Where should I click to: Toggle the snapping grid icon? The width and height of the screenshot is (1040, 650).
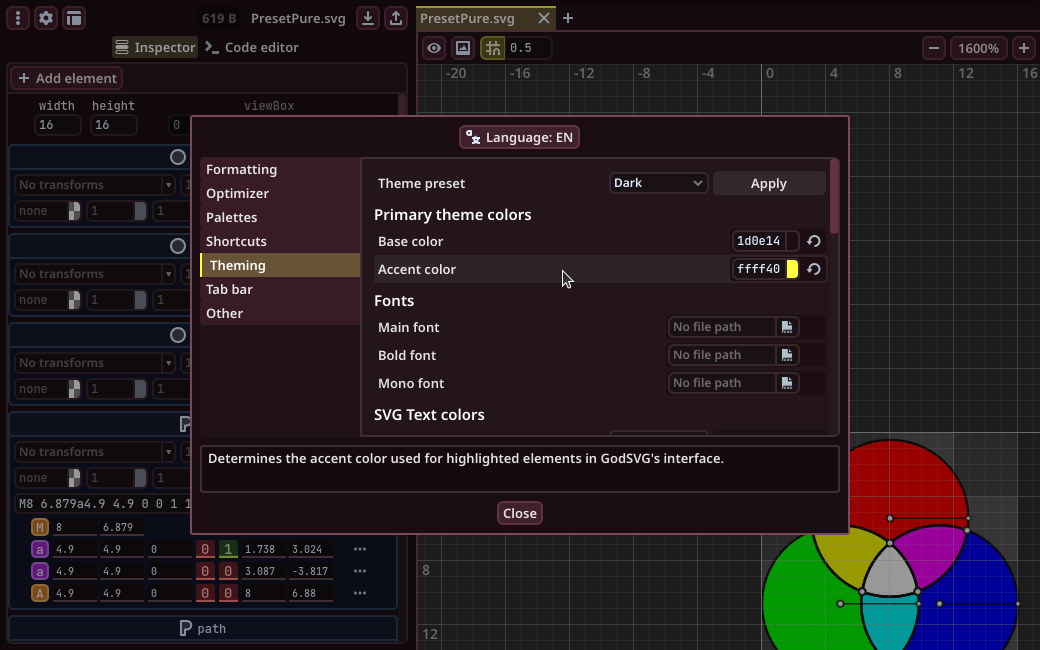point(492,48)
